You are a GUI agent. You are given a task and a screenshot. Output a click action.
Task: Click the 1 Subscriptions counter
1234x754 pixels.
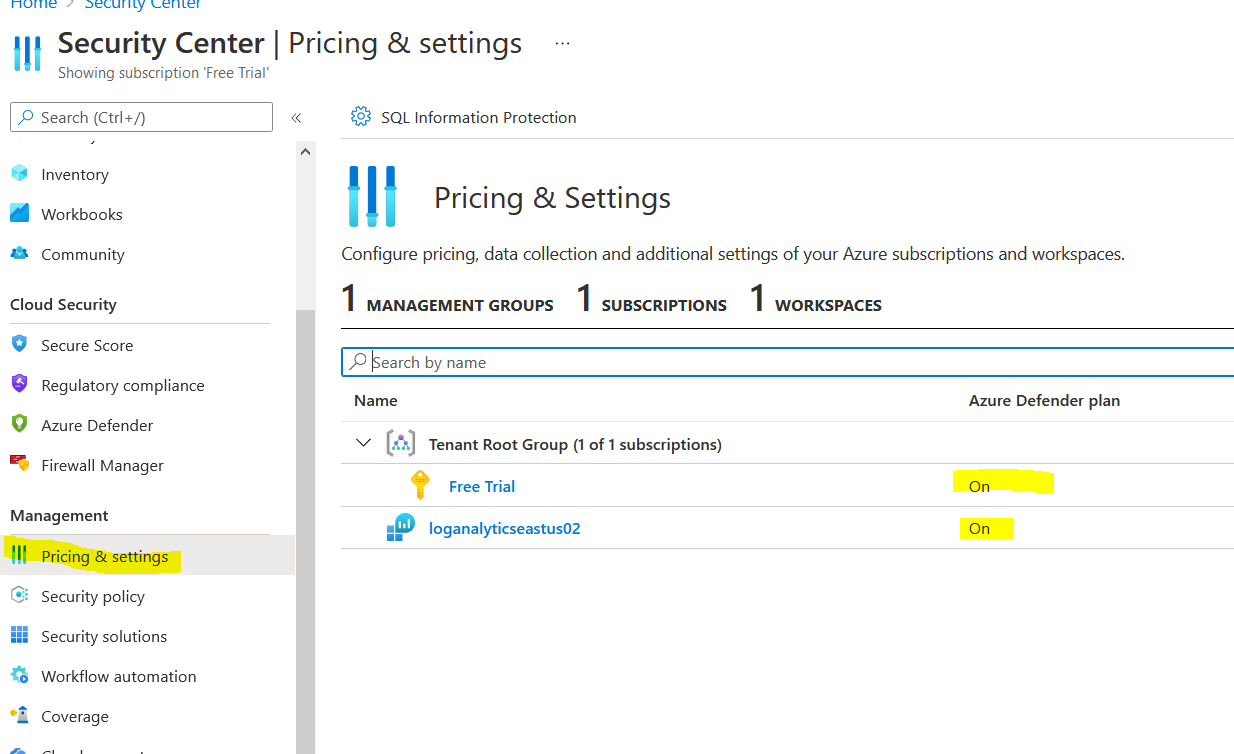(x=652, y=299)
